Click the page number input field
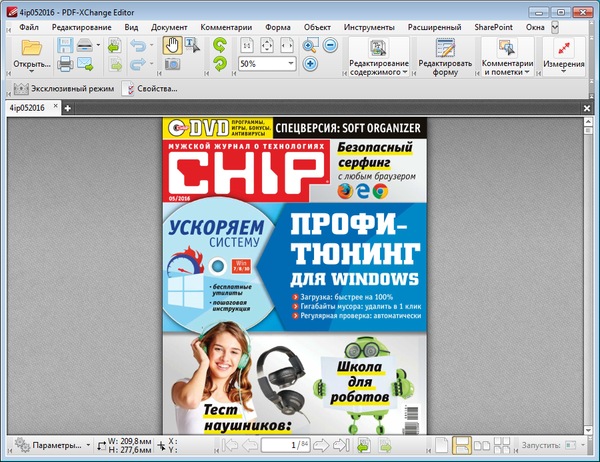600x462 pixels. (282, 444)
